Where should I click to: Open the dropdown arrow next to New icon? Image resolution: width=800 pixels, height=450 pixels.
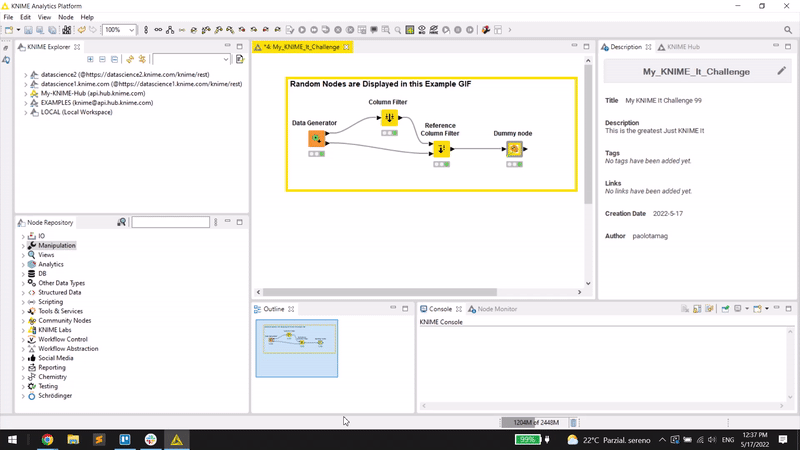pyautogui.click(x=18, y=30)
